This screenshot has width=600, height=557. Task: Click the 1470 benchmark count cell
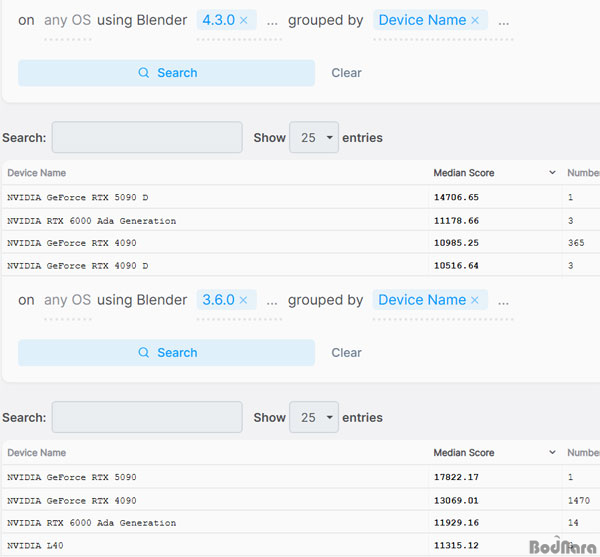tap(579, 501)
